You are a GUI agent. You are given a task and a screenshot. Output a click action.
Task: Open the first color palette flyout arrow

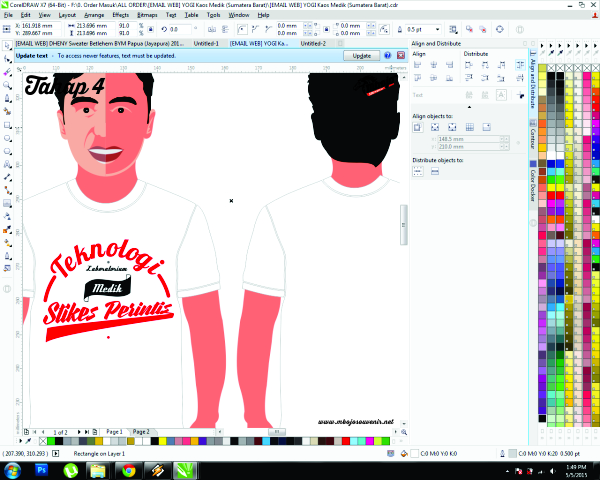[x=542, y=46]
